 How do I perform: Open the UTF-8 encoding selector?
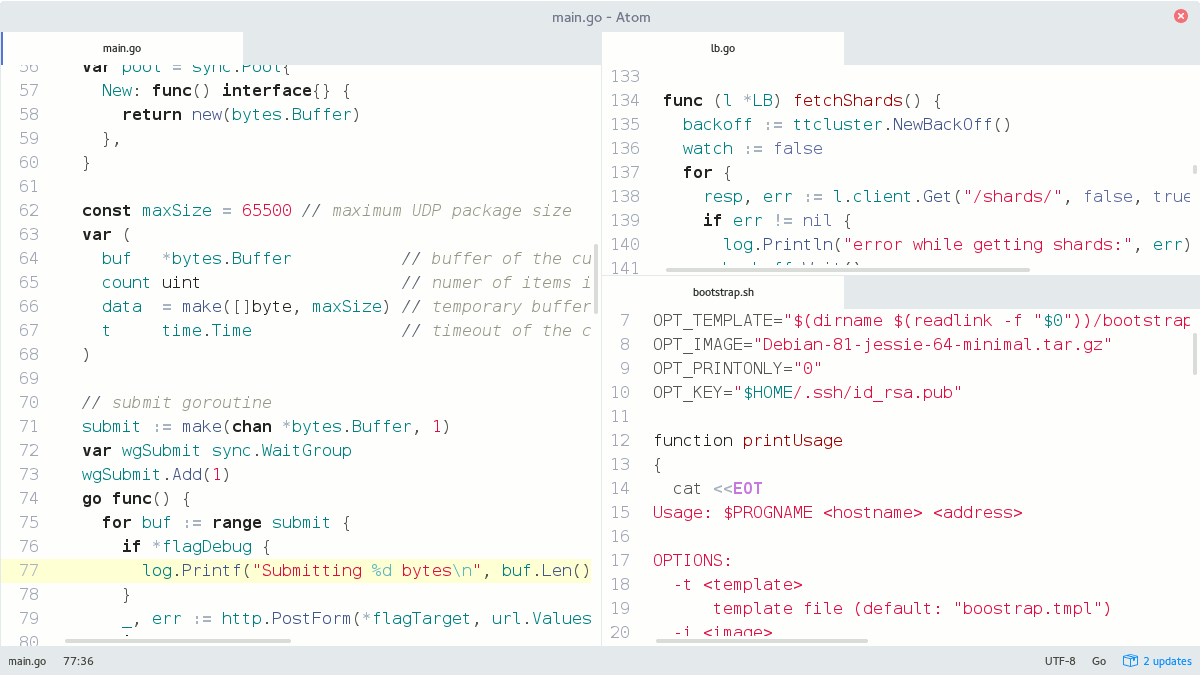1060,661
